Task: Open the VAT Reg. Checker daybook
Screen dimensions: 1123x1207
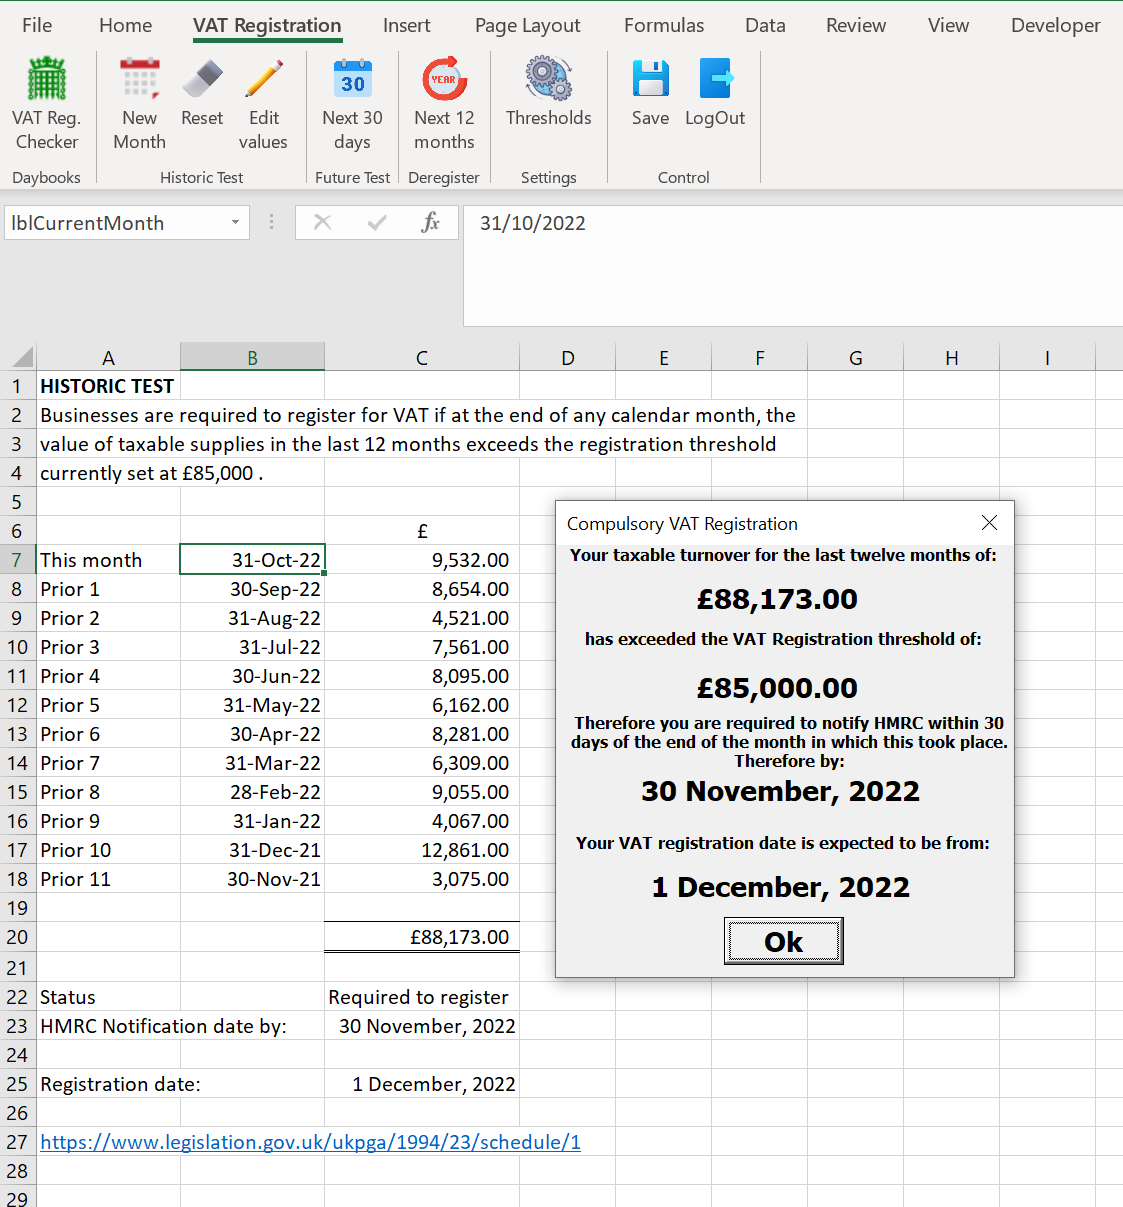Action: [x=46, y=104]
